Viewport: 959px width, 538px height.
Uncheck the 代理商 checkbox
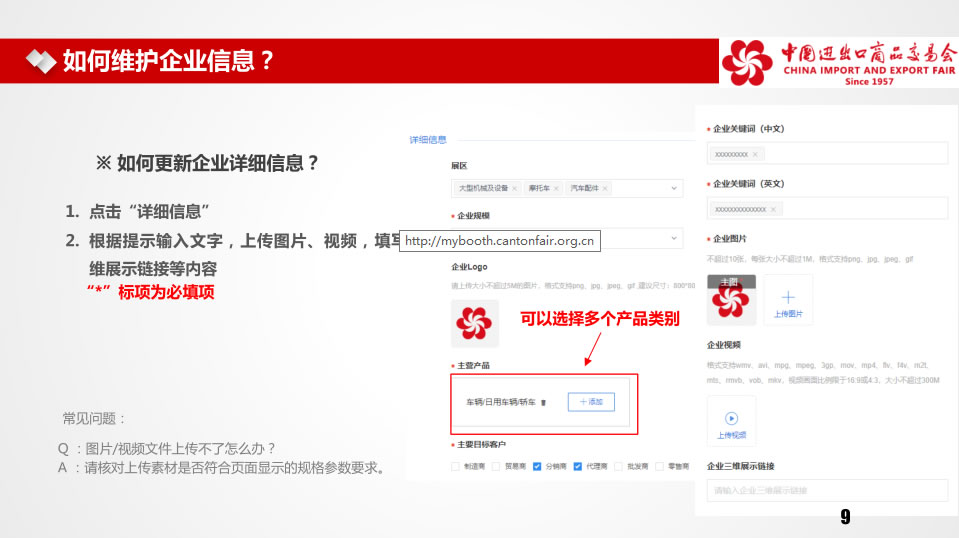[x=577, y=466]
